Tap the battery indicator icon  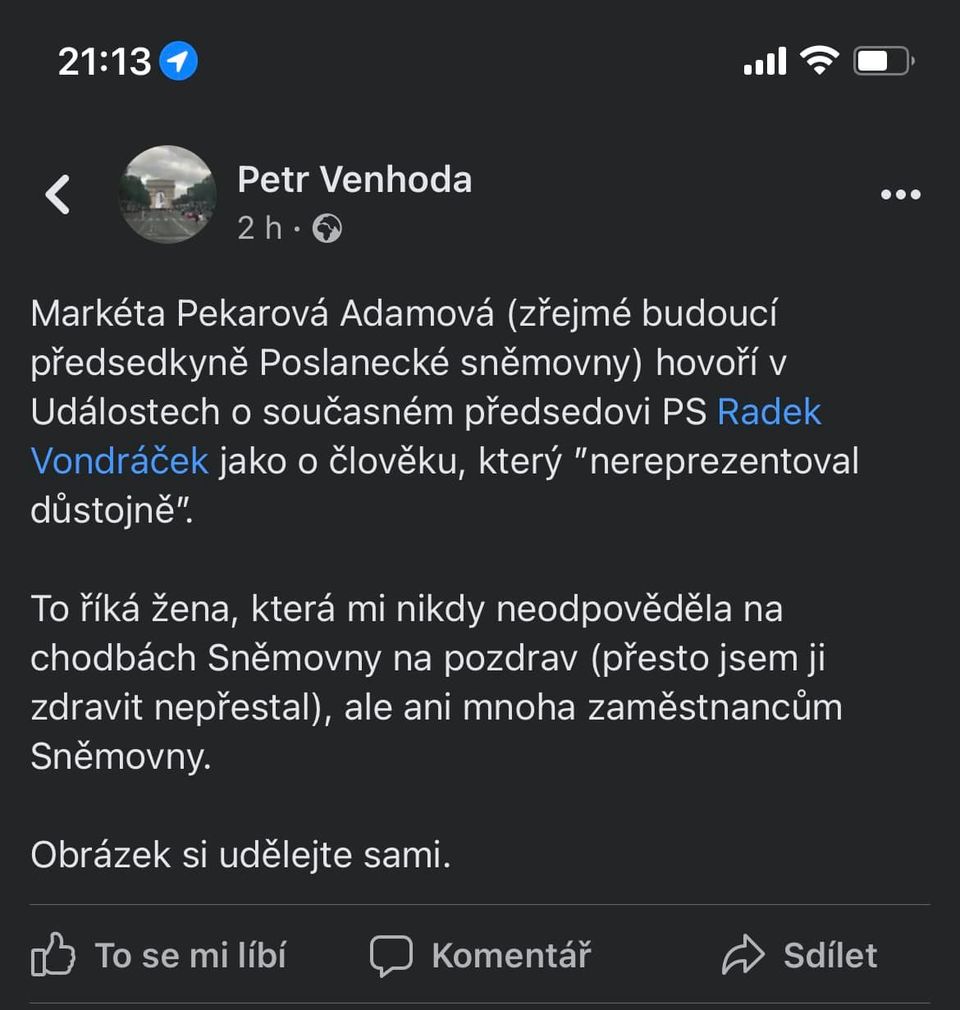(x=883, y=62)
